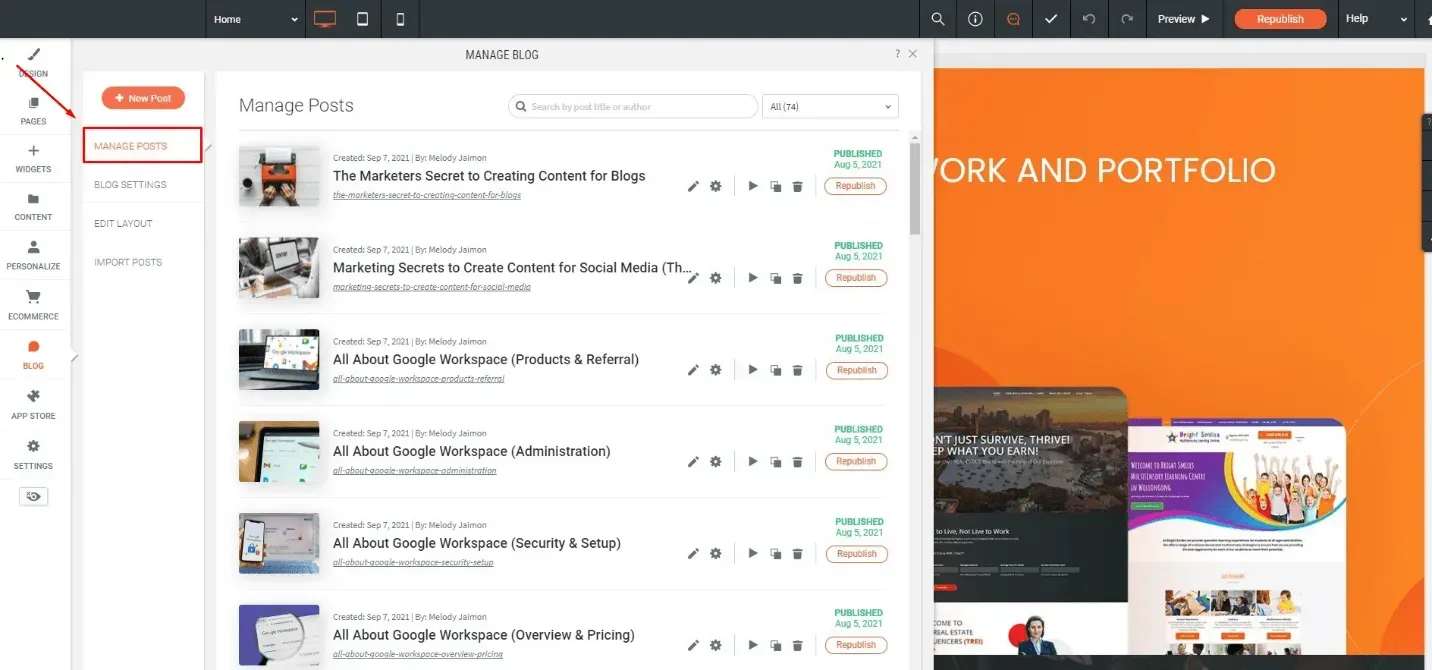Click the posts list vertical scrollbar
1432x670 pixels.
tap(915, 188)
